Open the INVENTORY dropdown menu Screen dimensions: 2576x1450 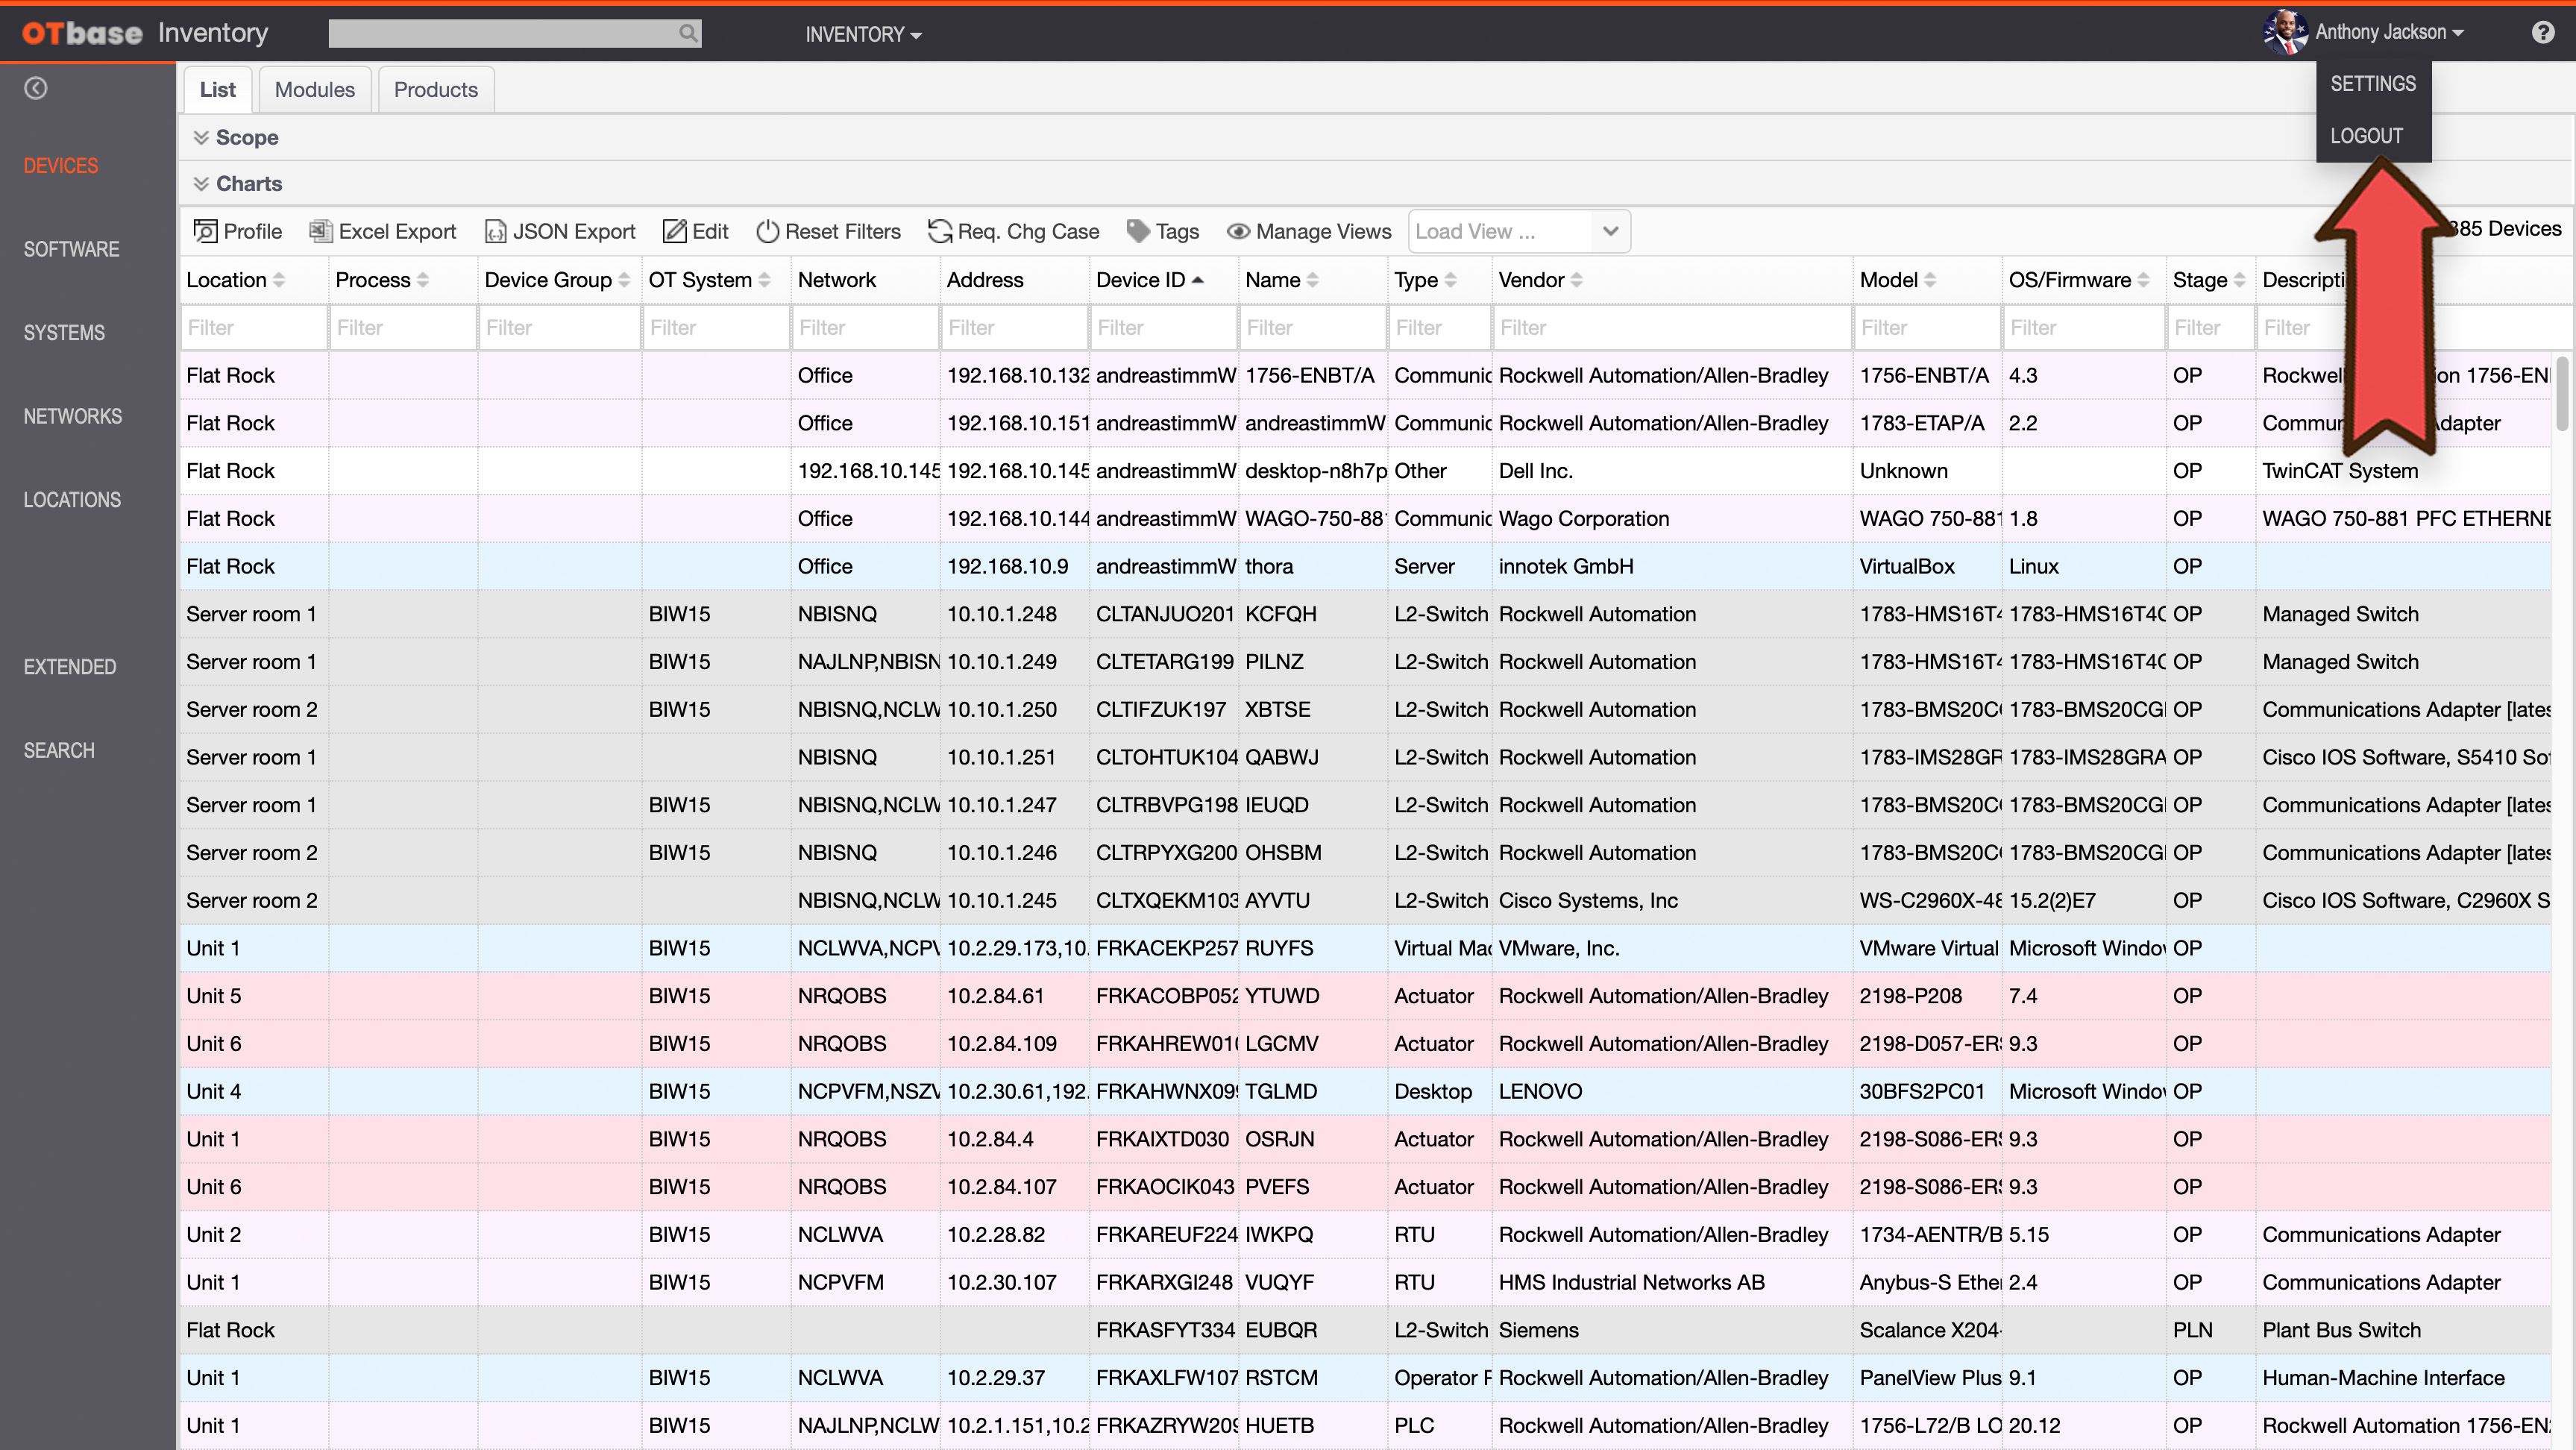pyautogui.click(x=864, y=34)
